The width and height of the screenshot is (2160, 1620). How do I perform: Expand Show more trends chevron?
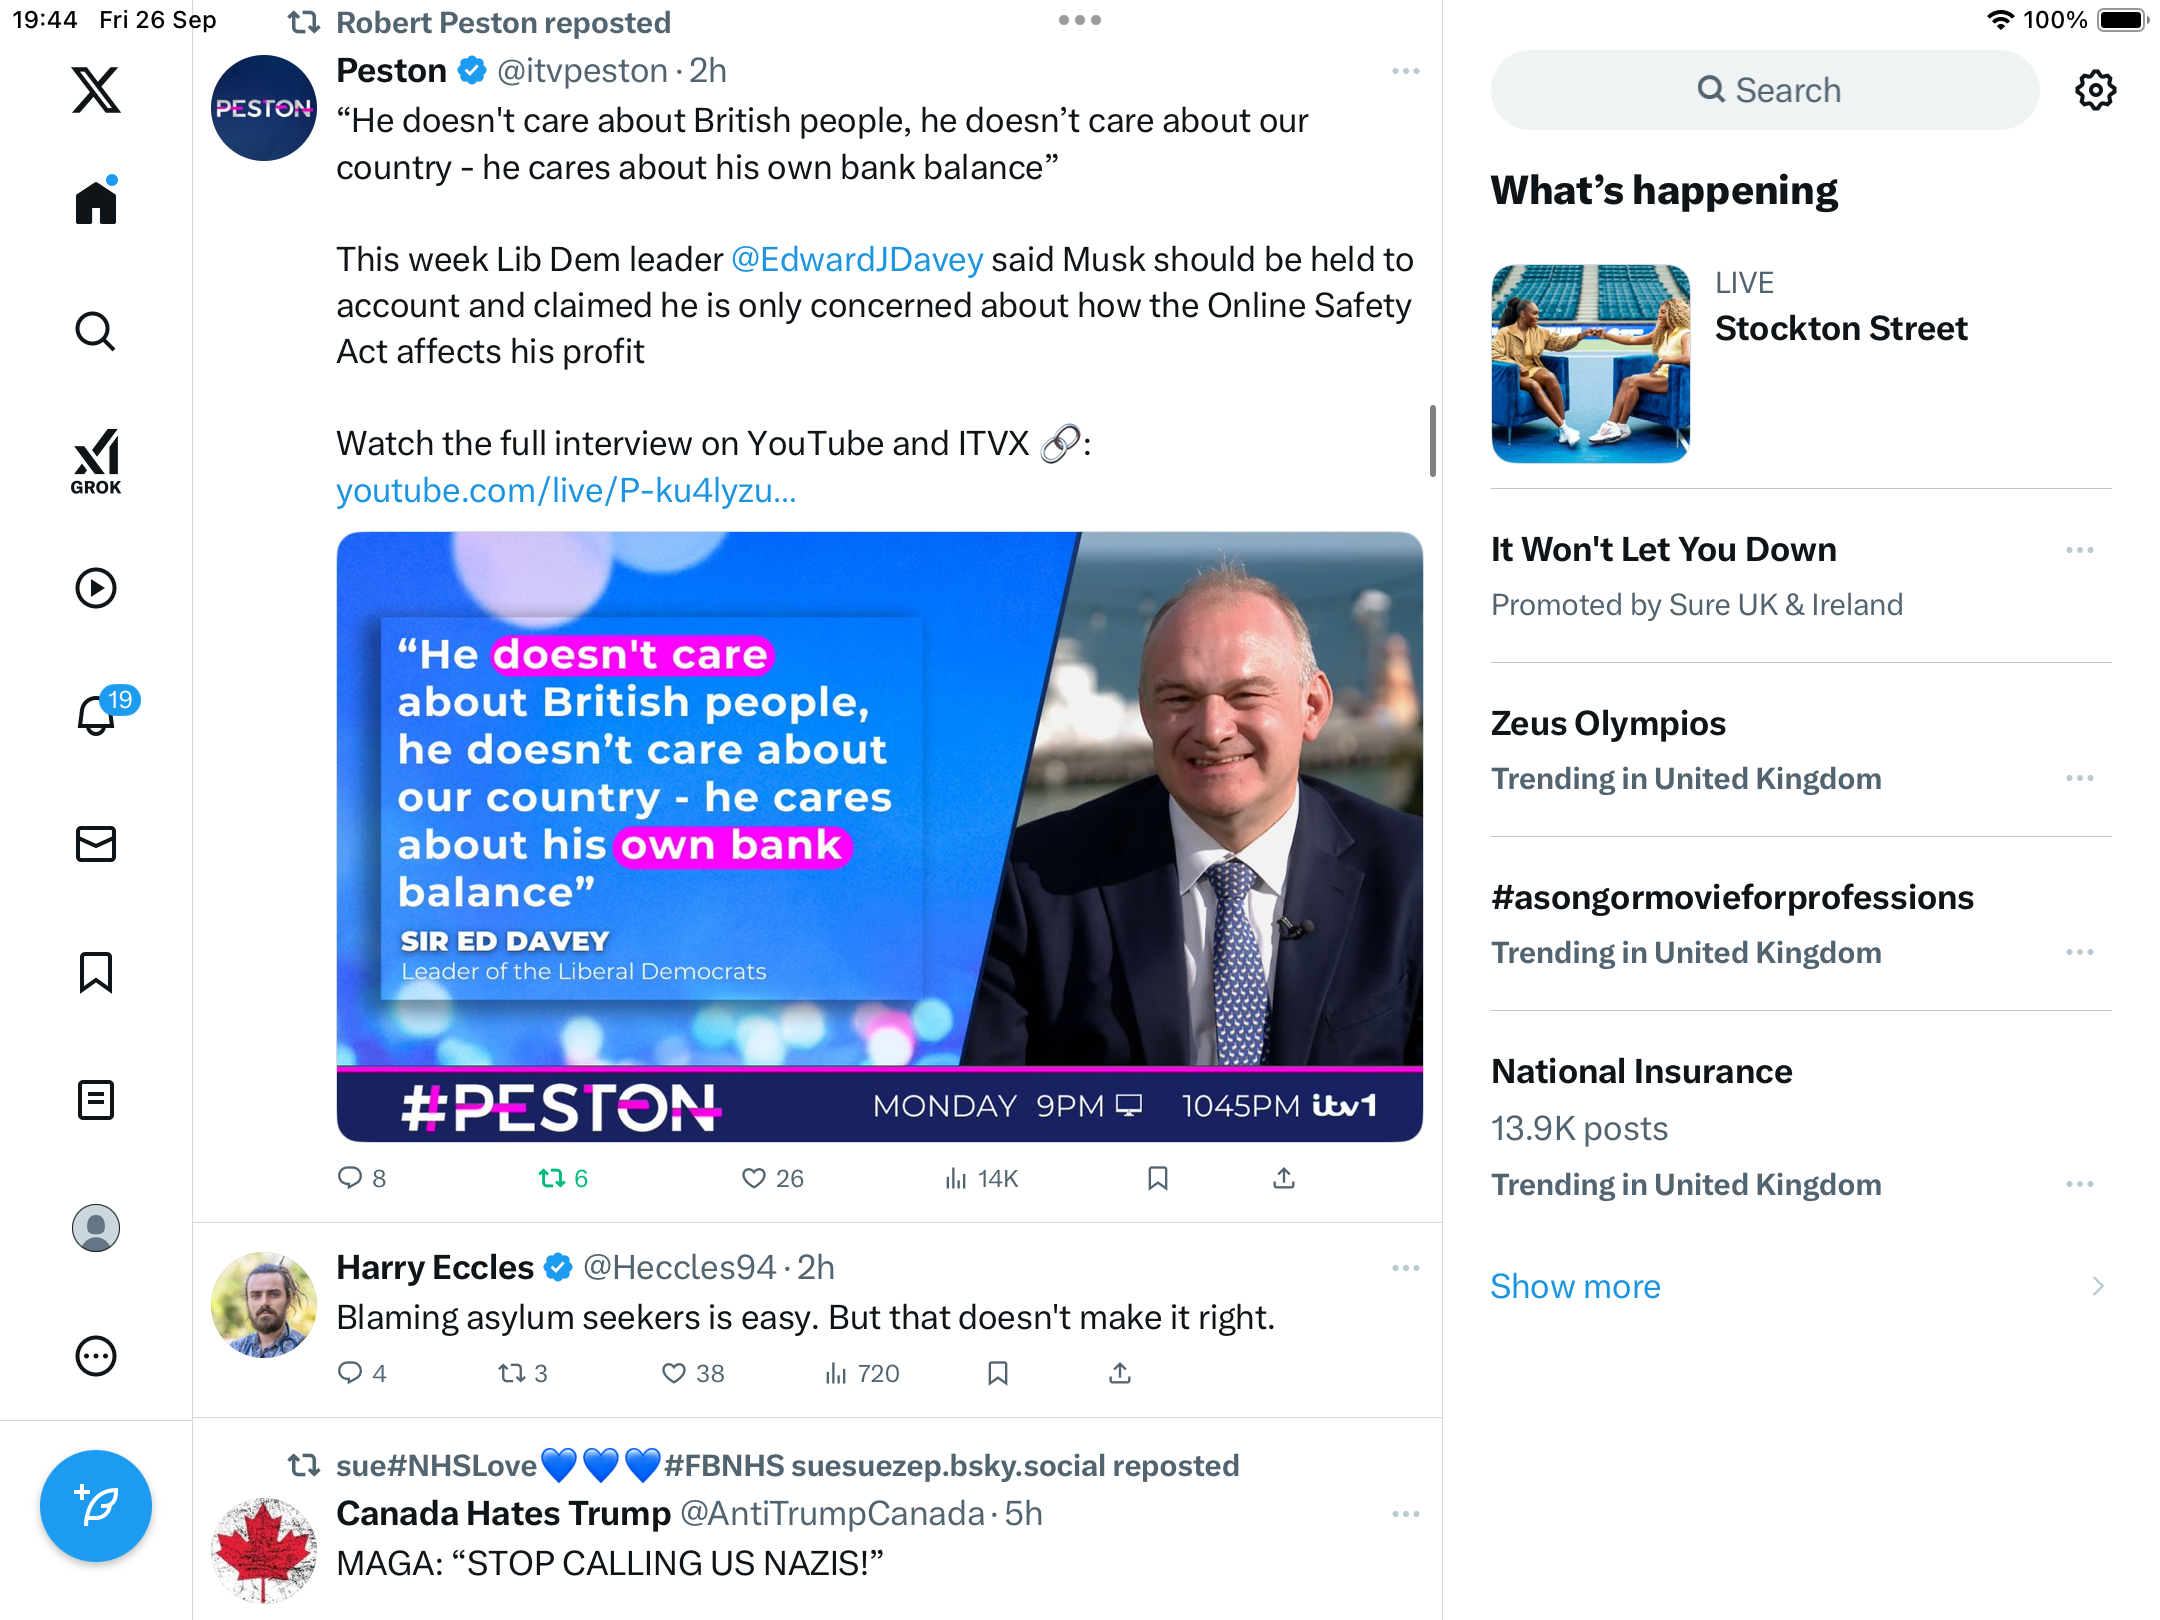point(2098,1286)
